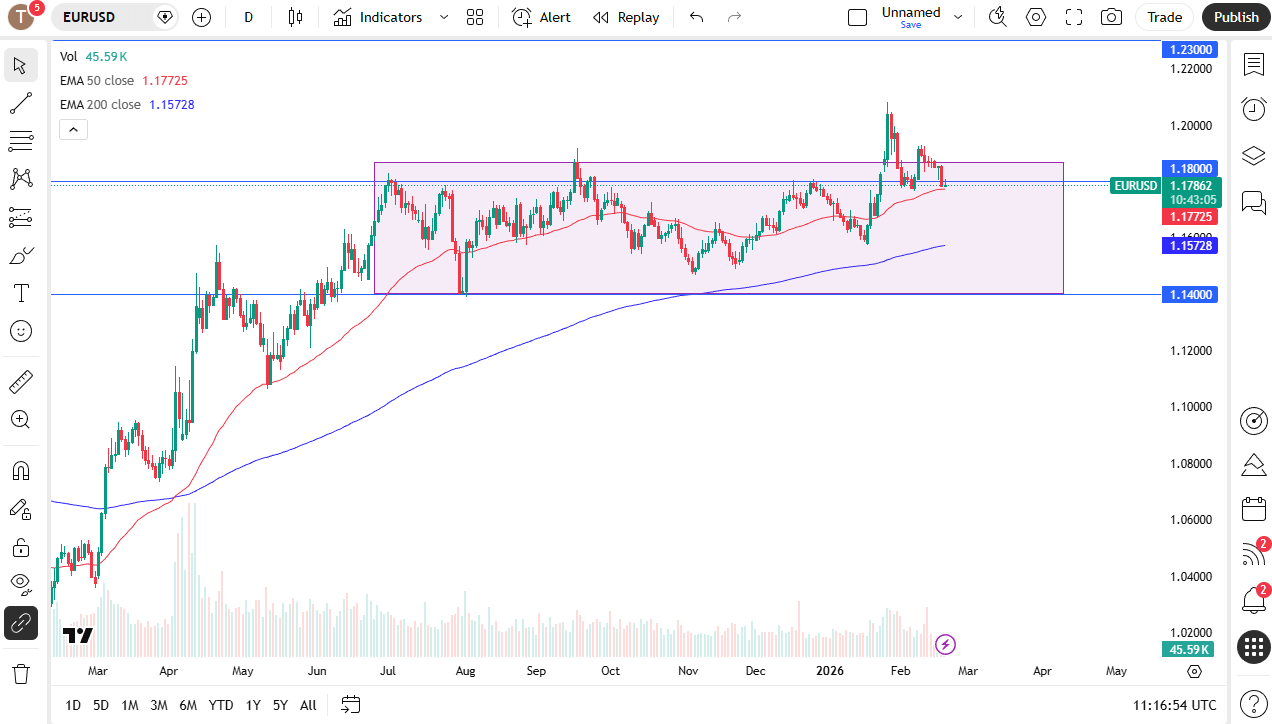Open the right sidebar mountain triangle icon
This screenshot has width=1272, height=724.
coord(1254,465)
